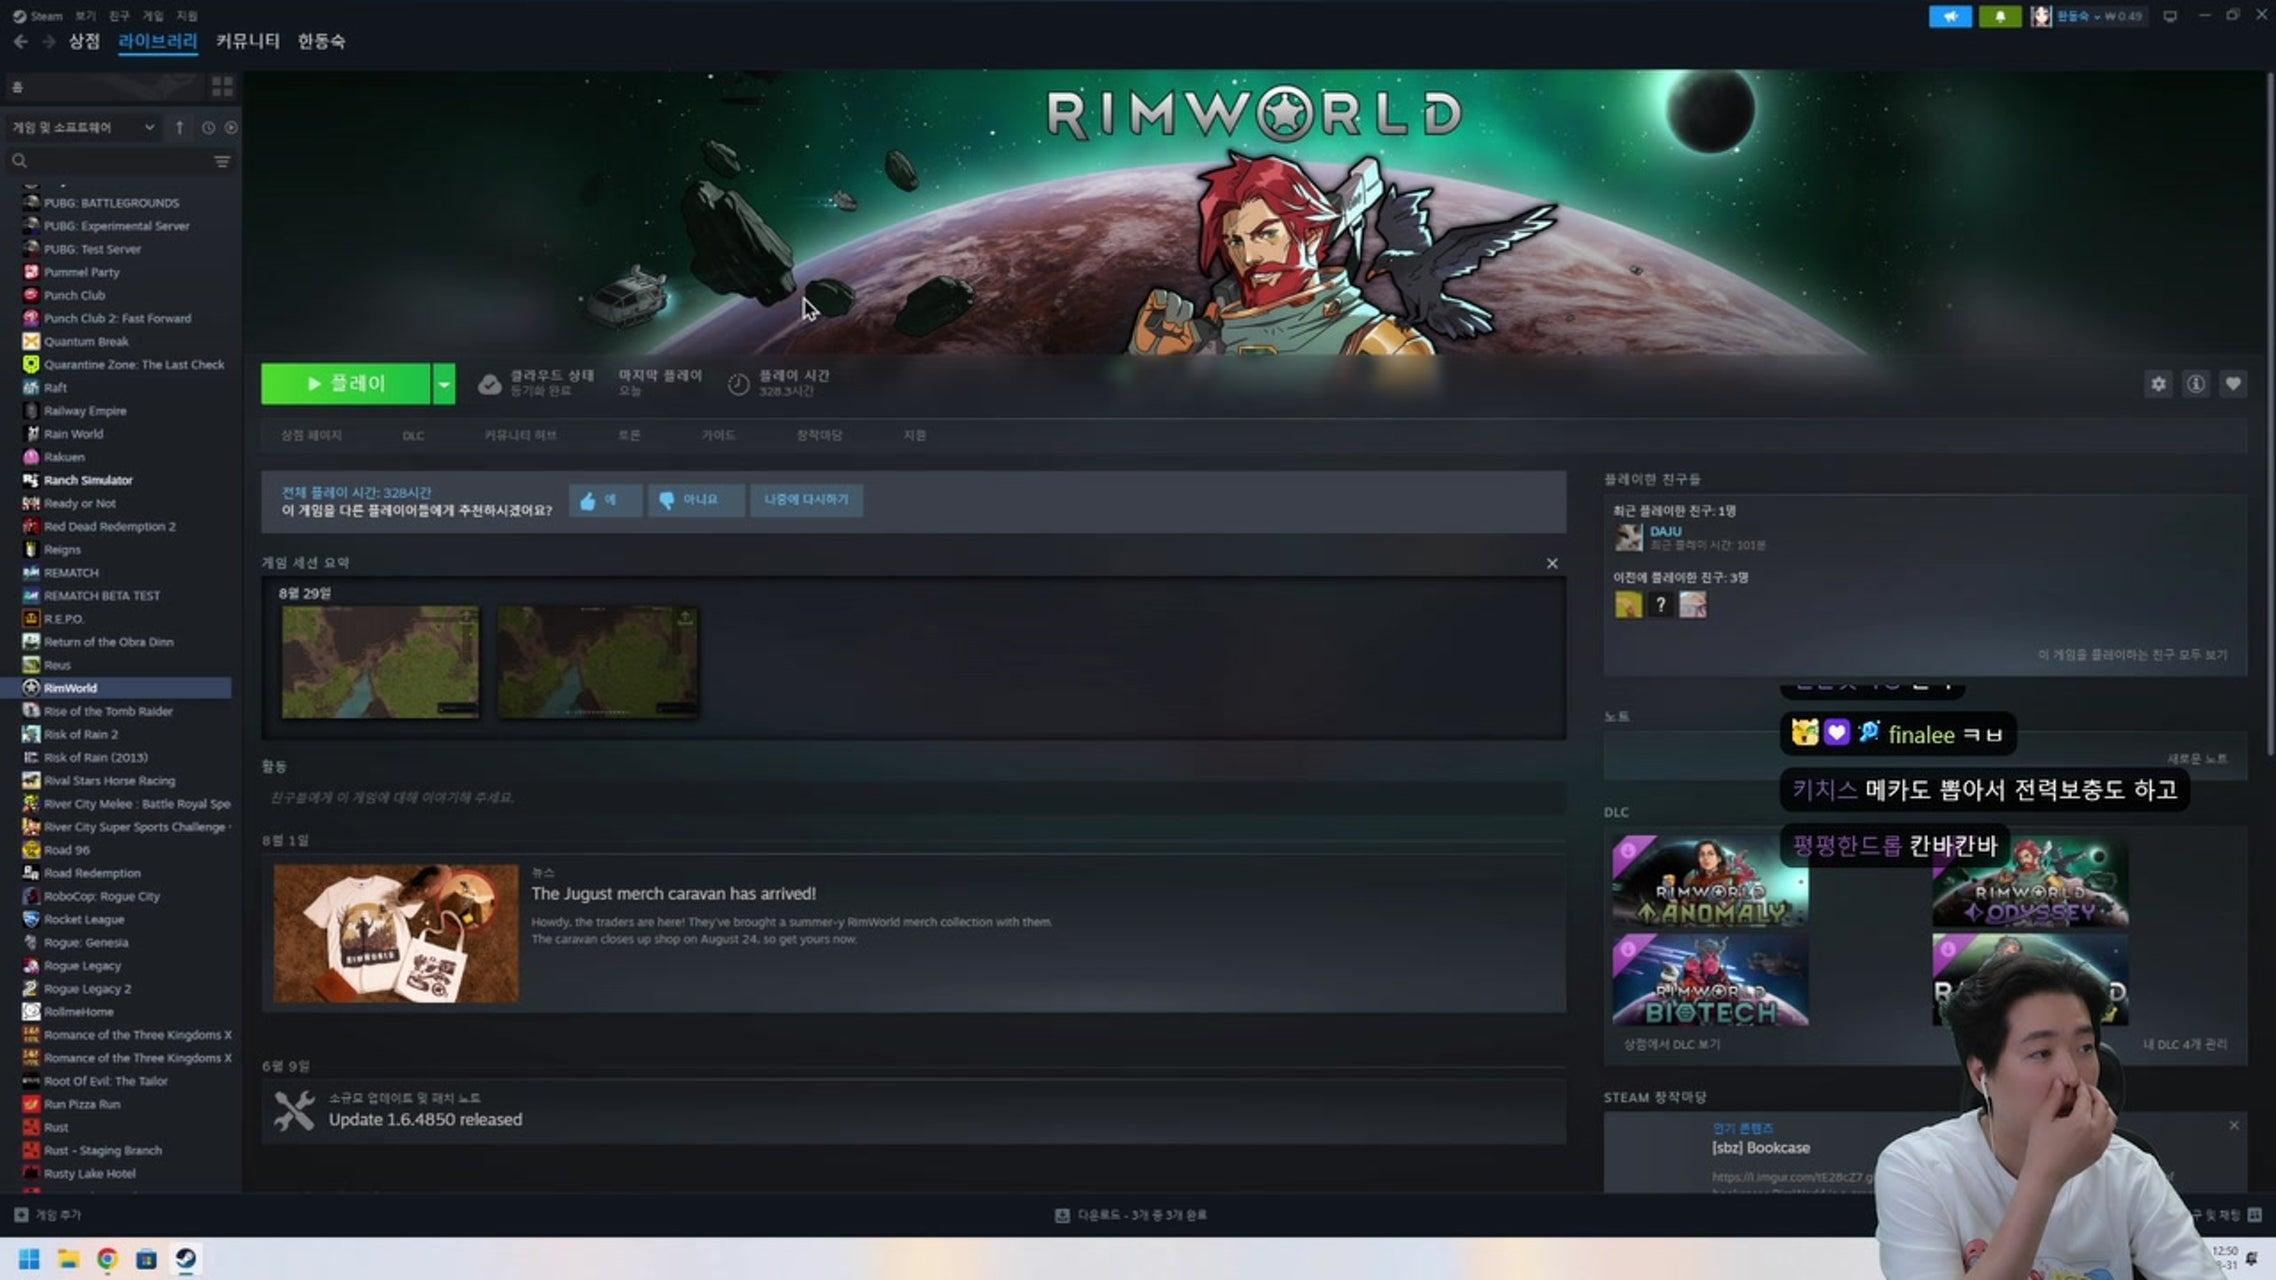Open second game session screenshot thumbnail

click(x=598, y=662)
